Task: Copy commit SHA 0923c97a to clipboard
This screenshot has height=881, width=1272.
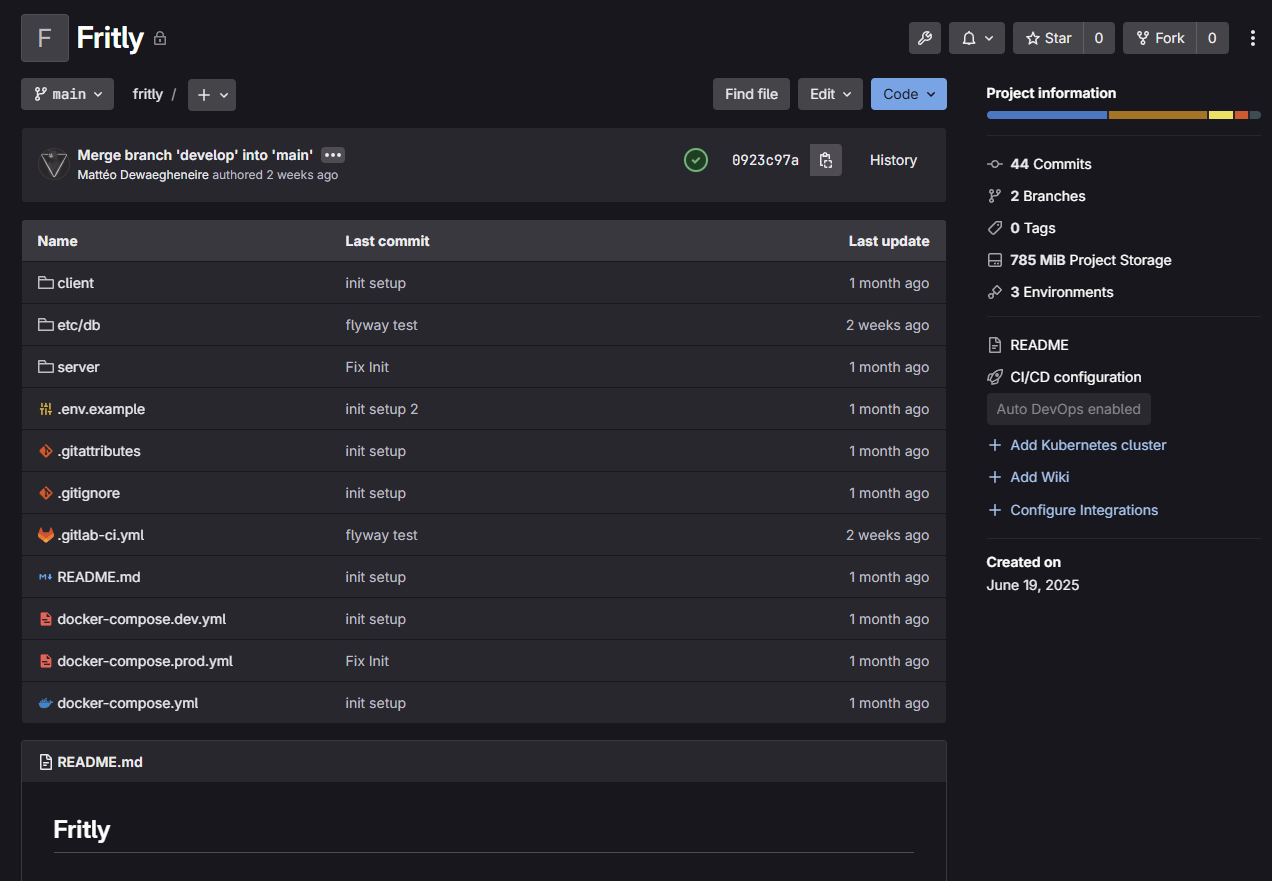Action: coord(826,160)
